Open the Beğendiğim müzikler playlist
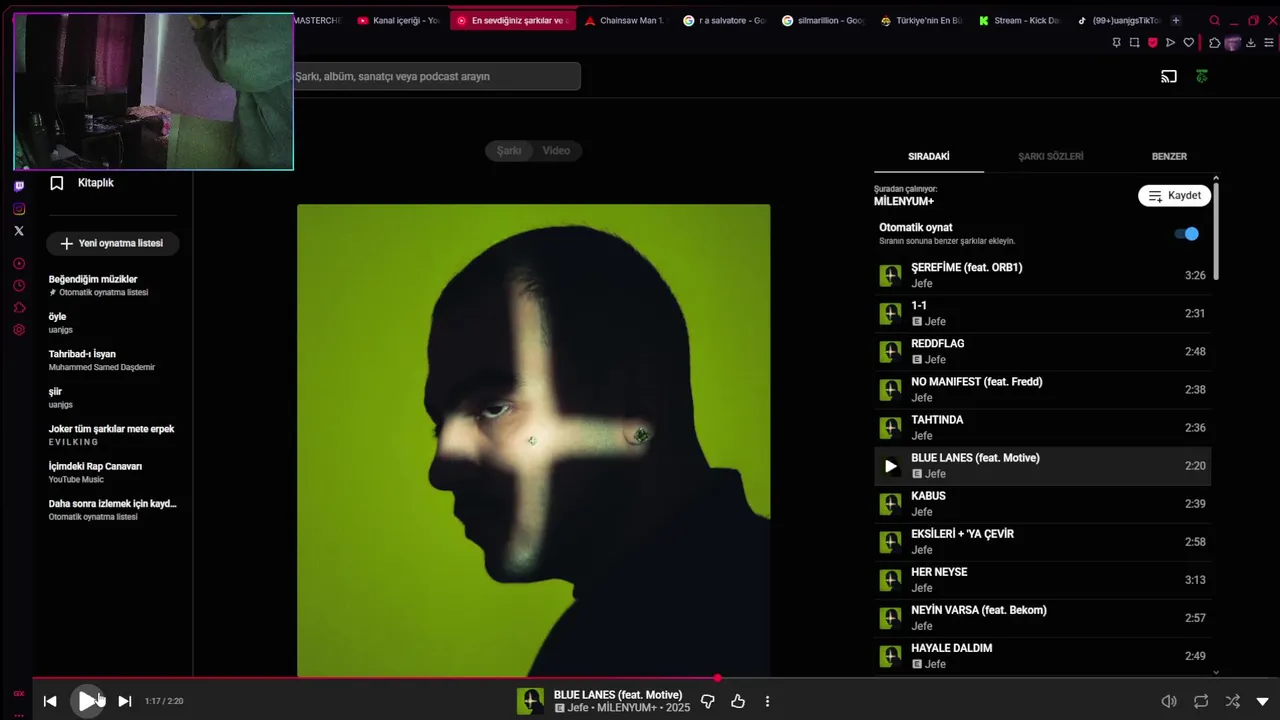1280x720 pixels. pos(112,285)
